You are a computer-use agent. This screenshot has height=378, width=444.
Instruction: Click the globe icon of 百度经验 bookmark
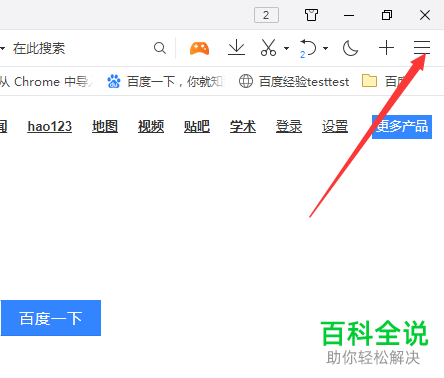pyautogui.click(x=246, y=81)
